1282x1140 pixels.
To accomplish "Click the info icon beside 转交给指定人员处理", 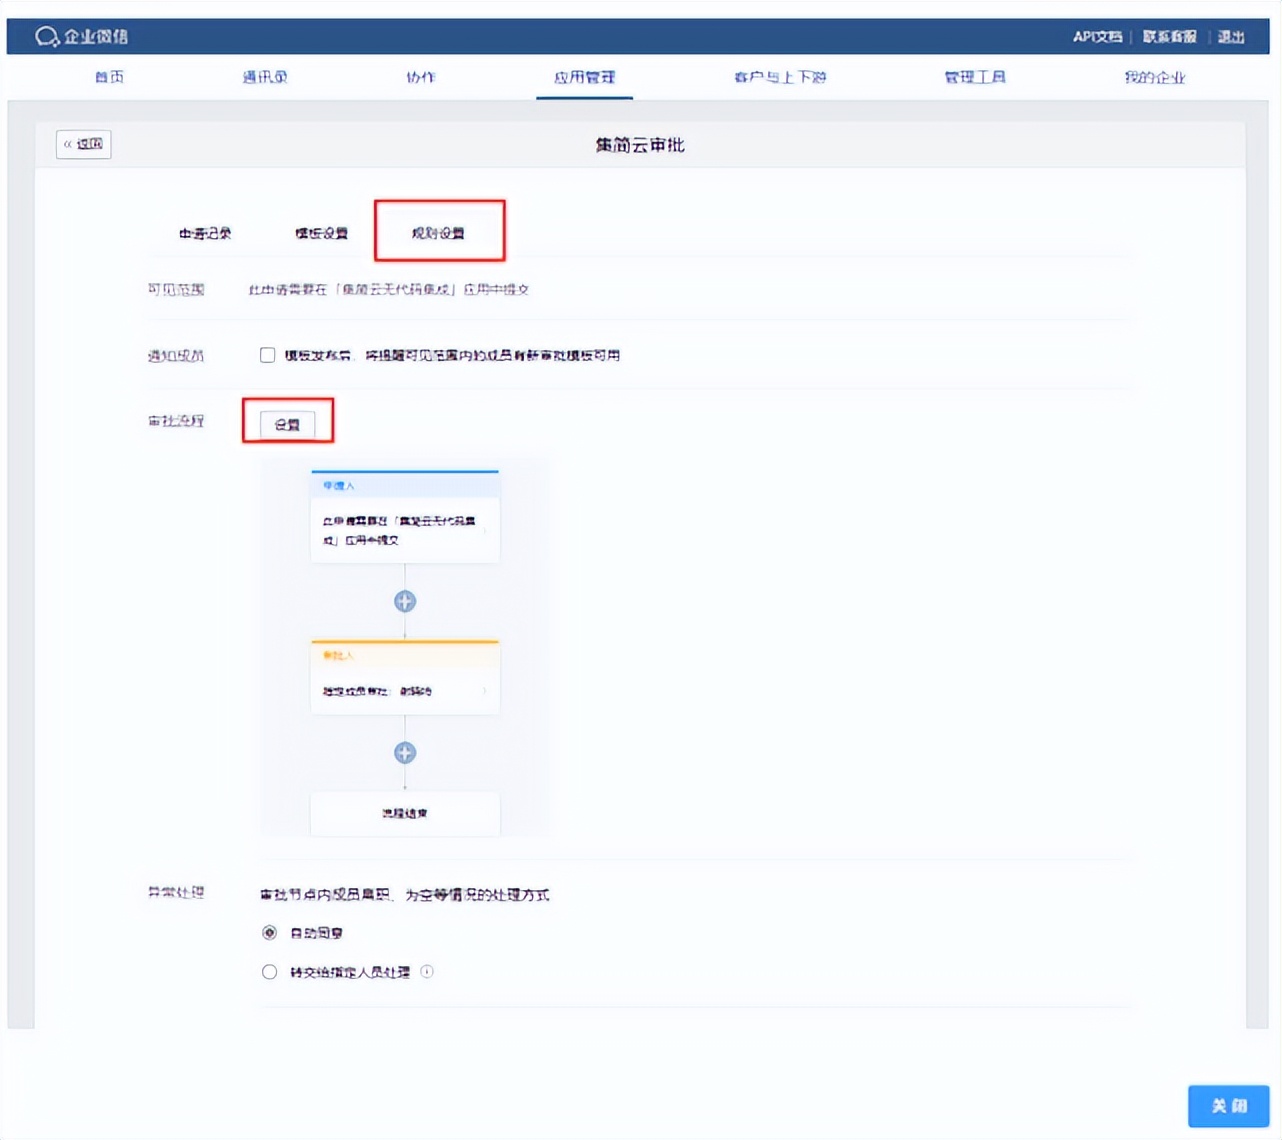I will click(428, 971).
